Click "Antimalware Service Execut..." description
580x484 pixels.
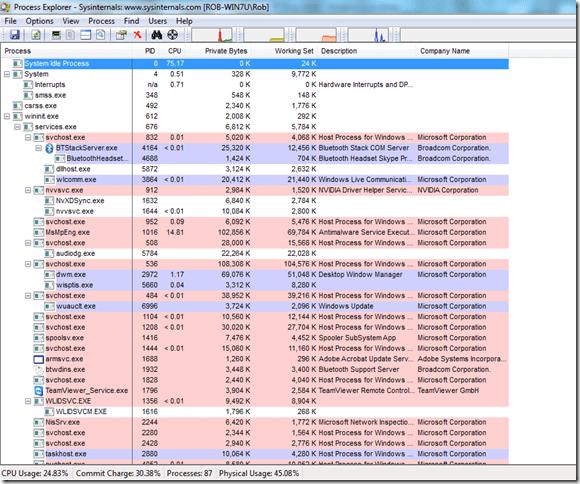[366, 232]
